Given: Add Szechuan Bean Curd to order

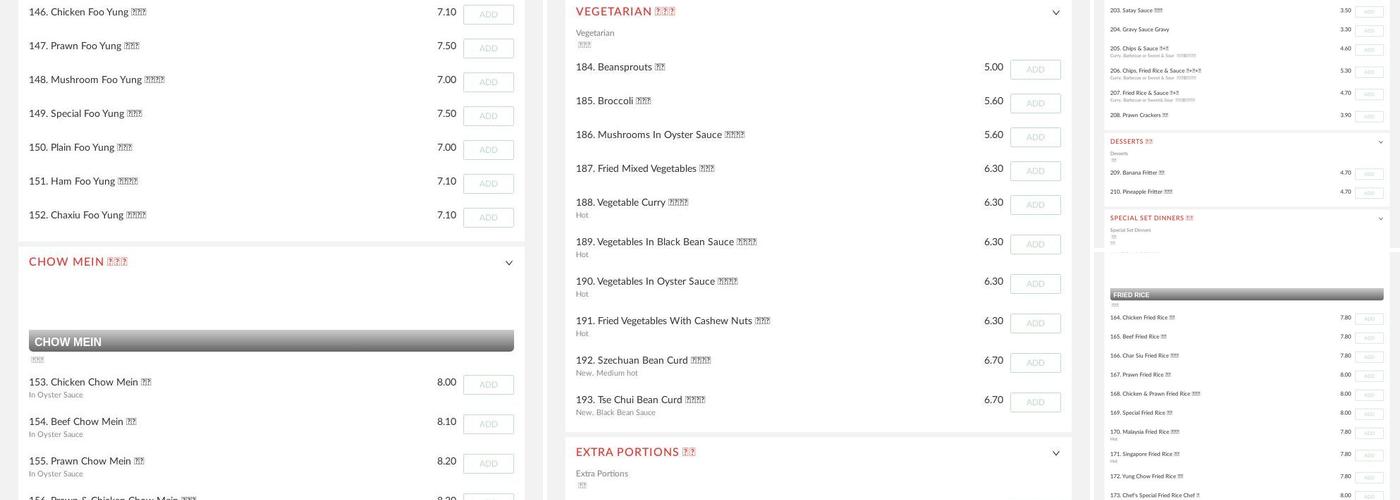Looking at the screenshot, I should 1035,363.
